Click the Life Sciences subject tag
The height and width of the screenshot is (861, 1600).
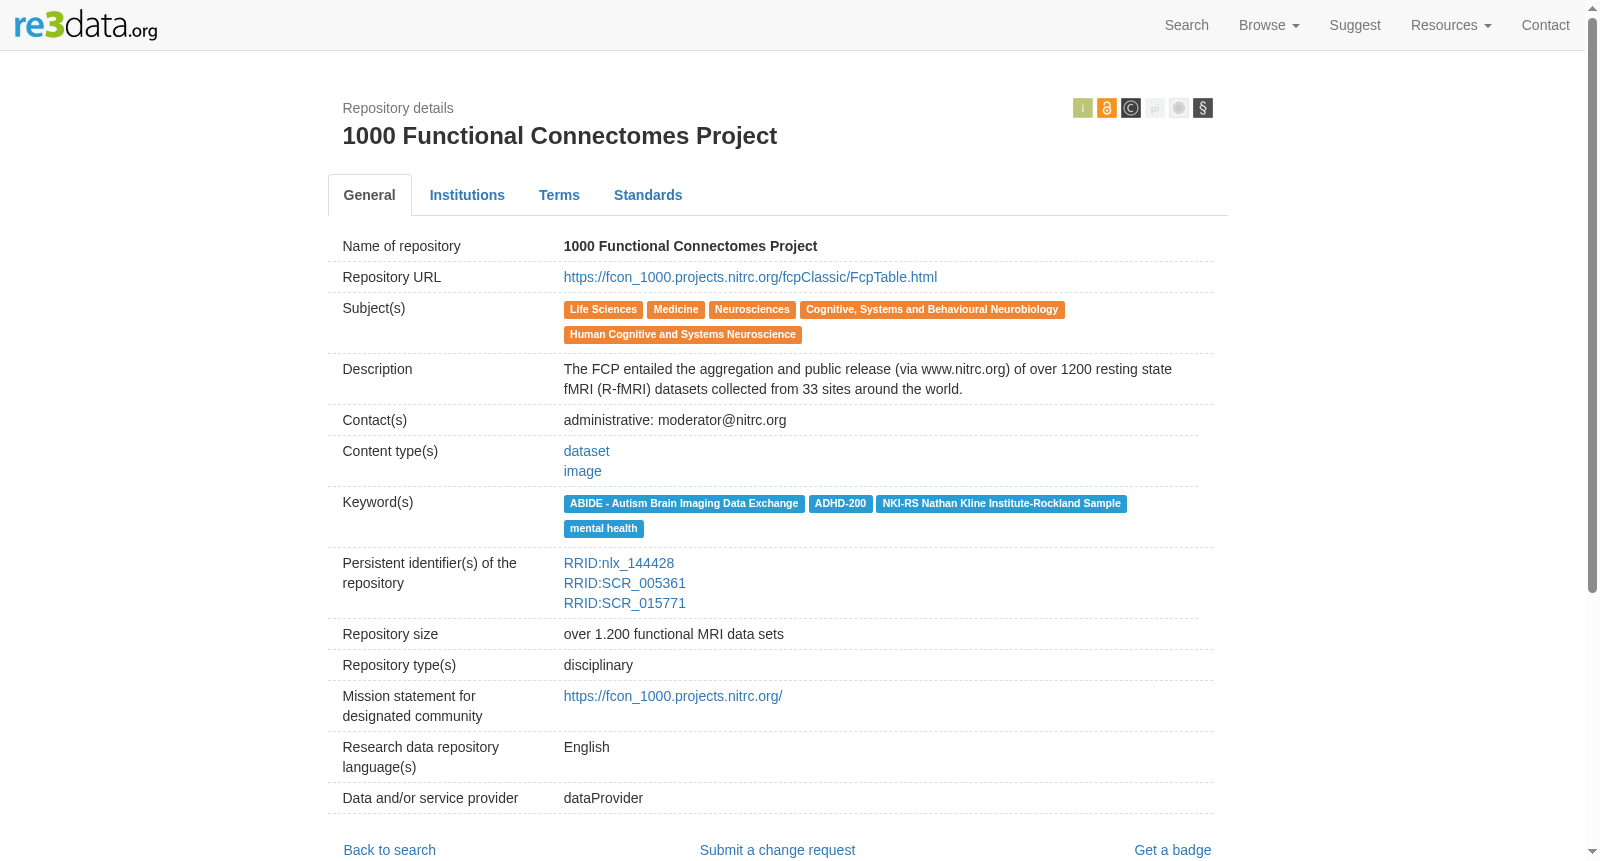coord(603,310)
